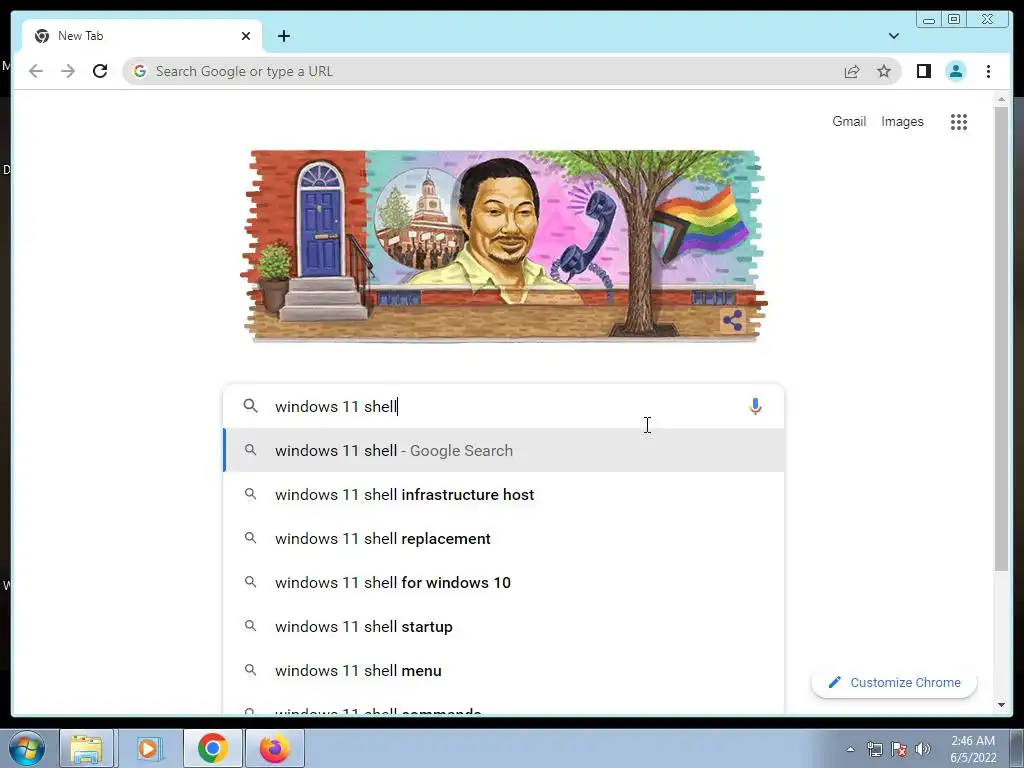
Task: Choose 'windows 11 shell menu' suggestion
Action: 503,671
